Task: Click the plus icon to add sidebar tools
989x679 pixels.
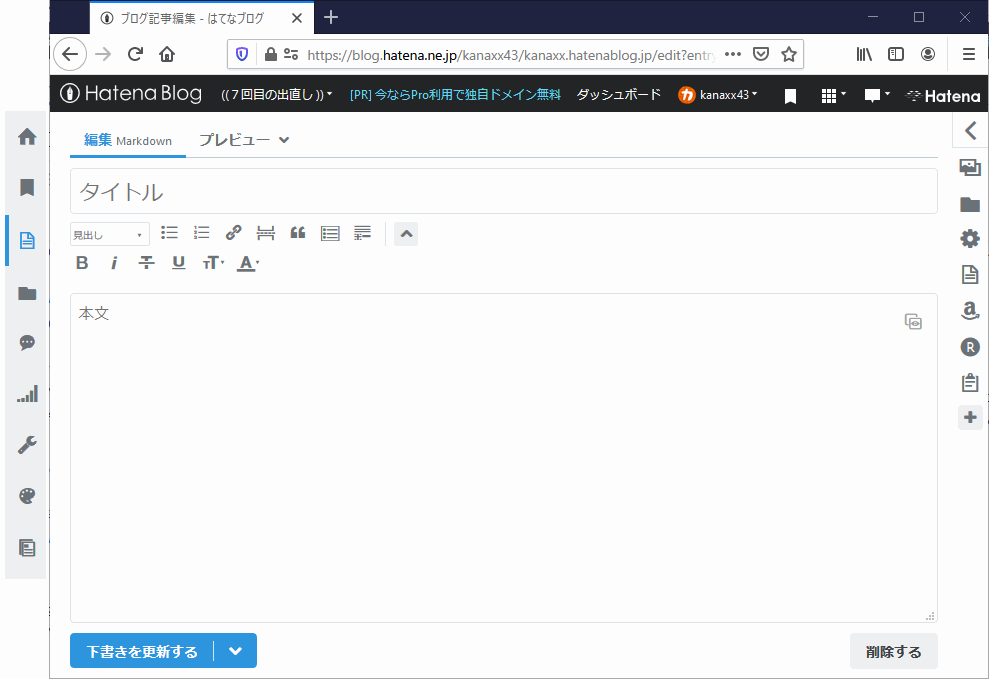Action: [x=970, y=417]
